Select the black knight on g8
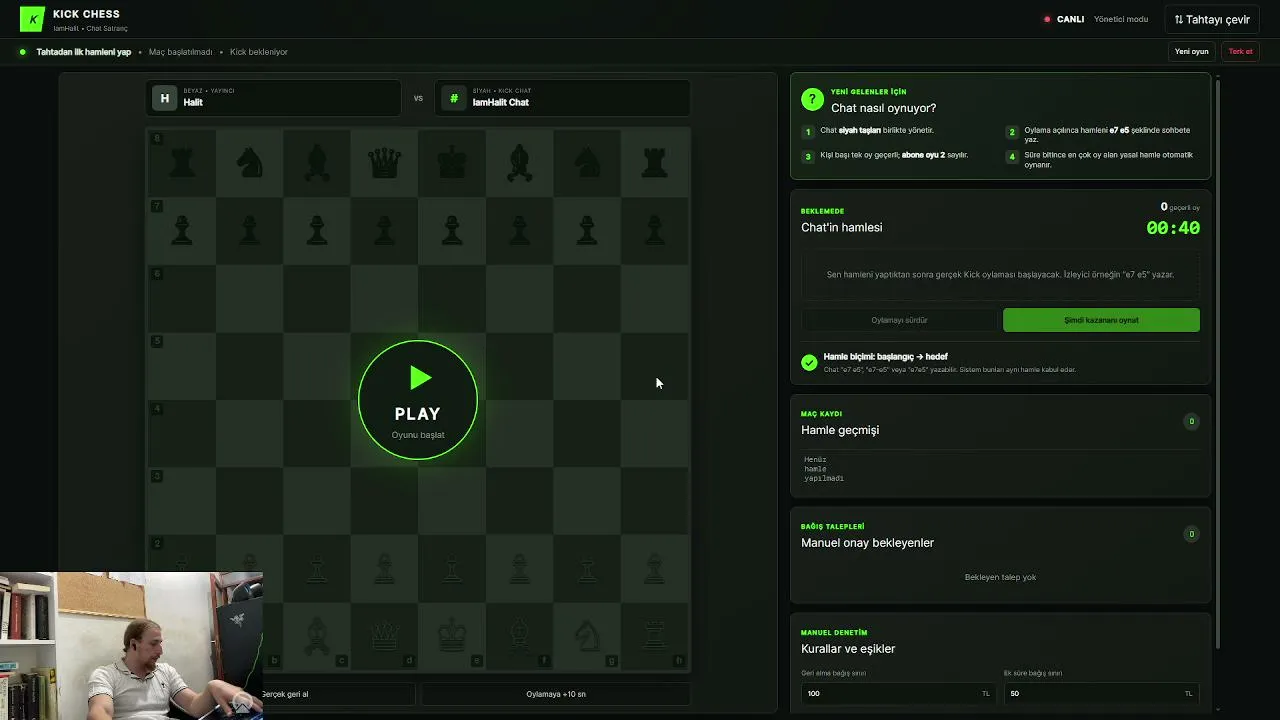 587,162
